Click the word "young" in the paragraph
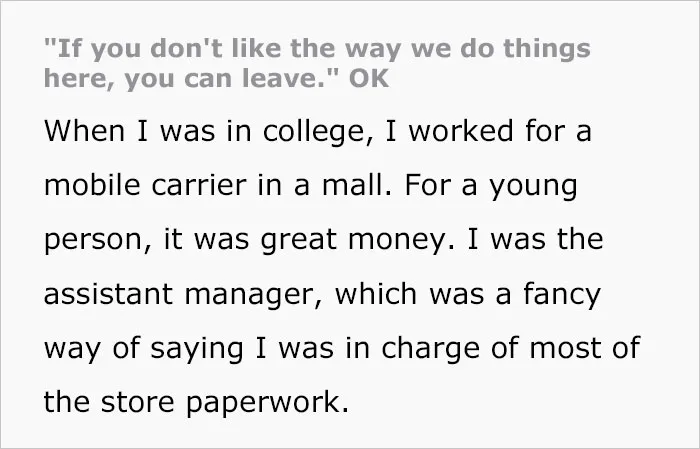700x449 pixels. pyautogui.click(x=533, y=187)
